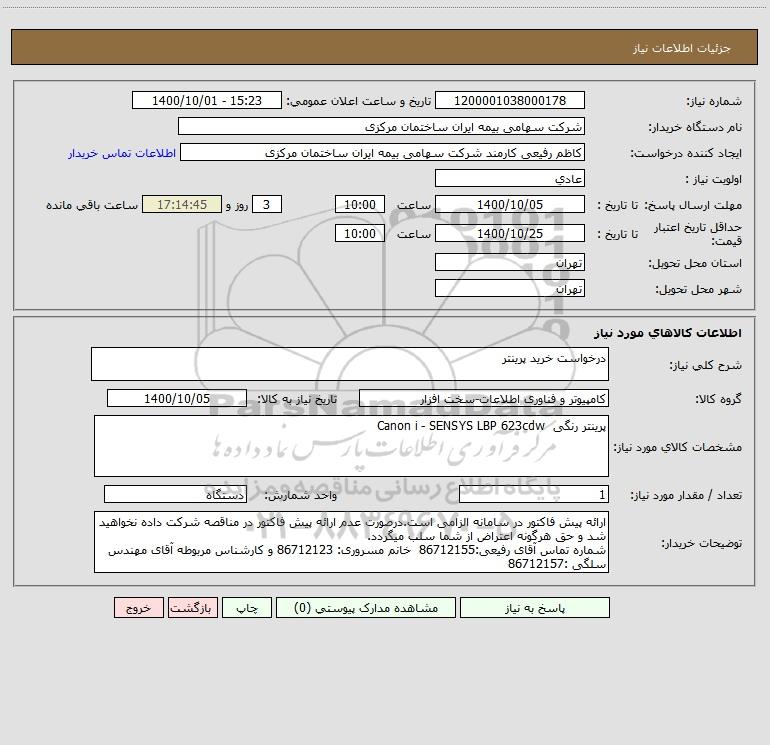Click the پاسخ به نیاز button

pyautogui.click(x=534, y=607)
